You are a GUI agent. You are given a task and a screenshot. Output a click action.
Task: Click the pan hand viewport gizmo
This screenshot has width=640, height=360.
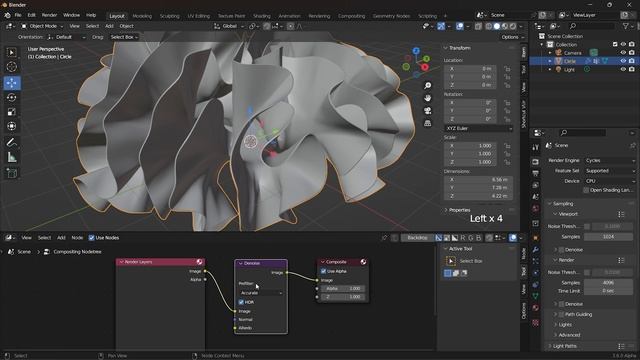point(427,98)
